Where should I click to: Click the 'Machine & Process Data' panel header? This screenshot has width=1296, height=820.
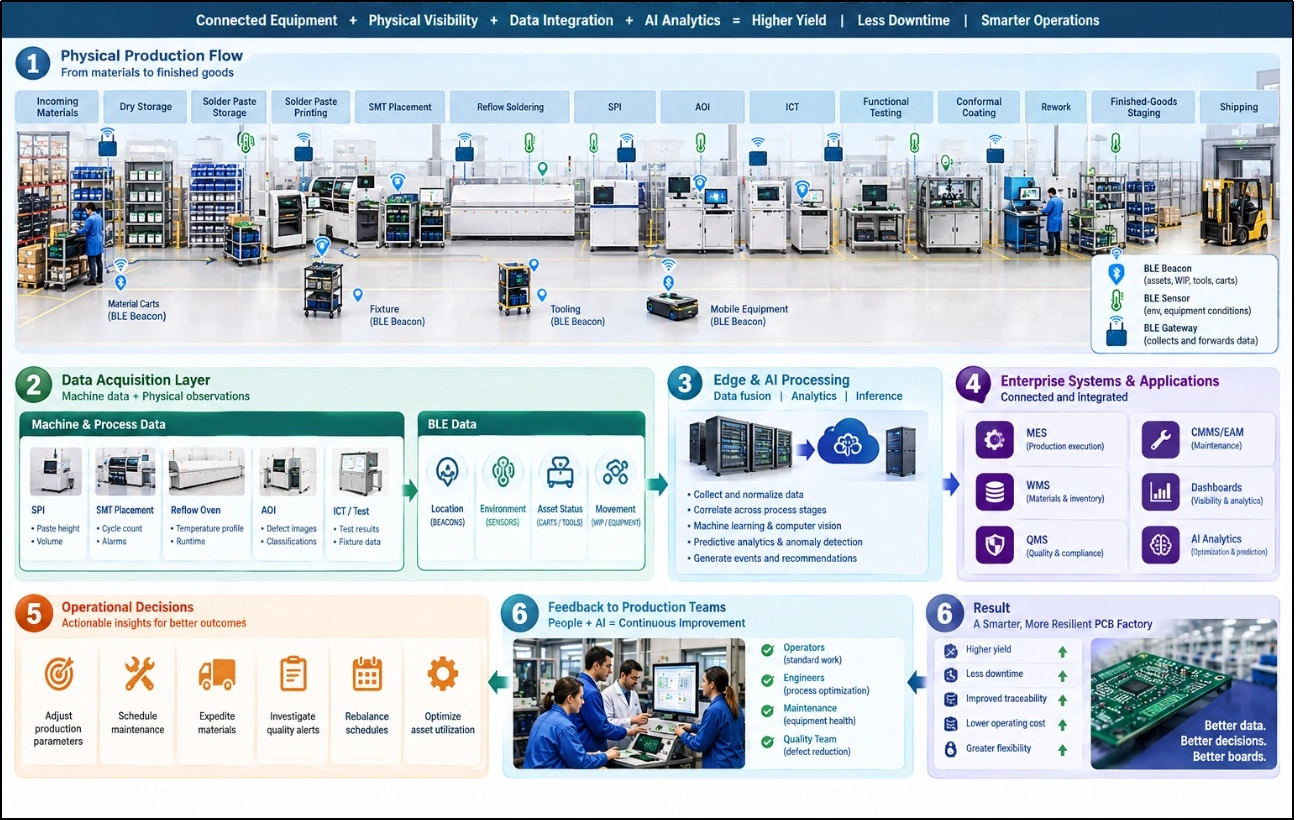click(212, 424)
